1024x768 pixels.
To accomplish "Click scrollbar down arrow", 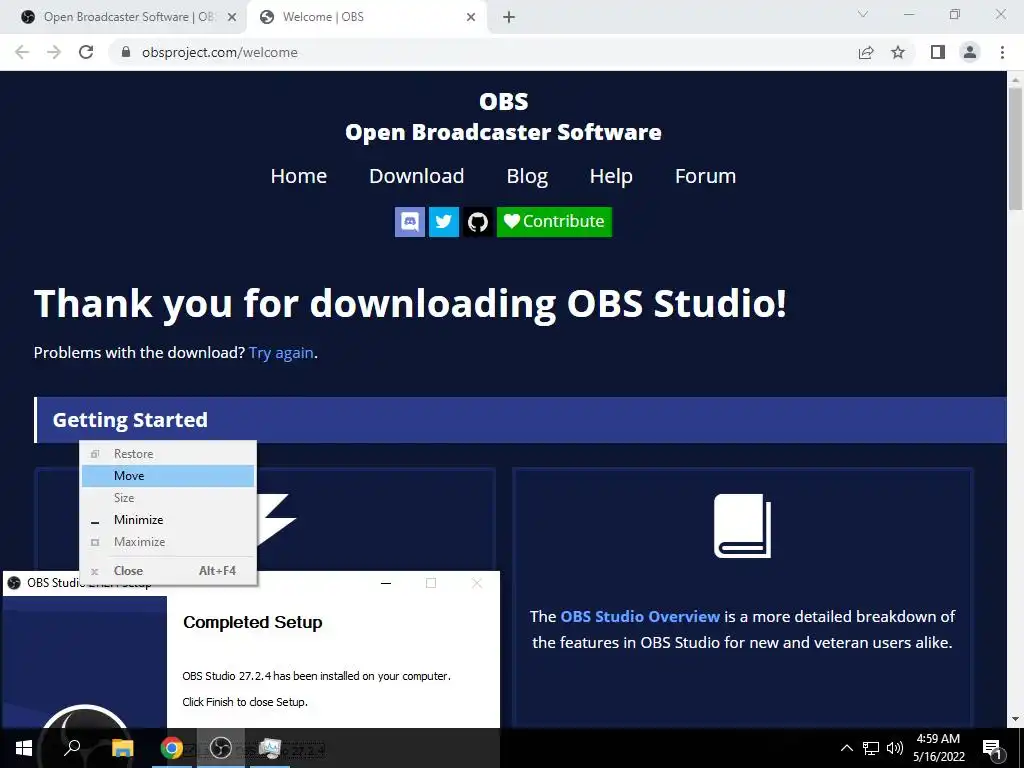I will pos(1015,720).
